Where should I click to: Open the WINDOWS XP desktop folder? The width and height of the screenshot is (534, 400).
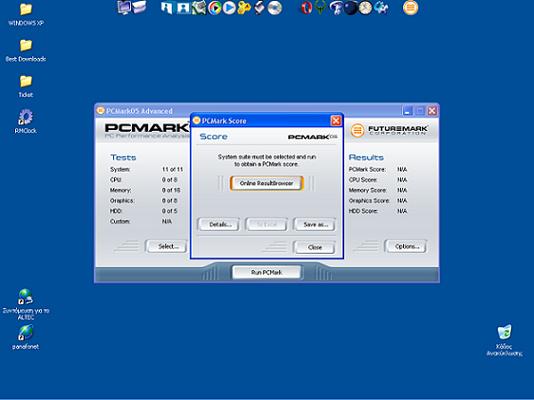click(x=26, y=14)
